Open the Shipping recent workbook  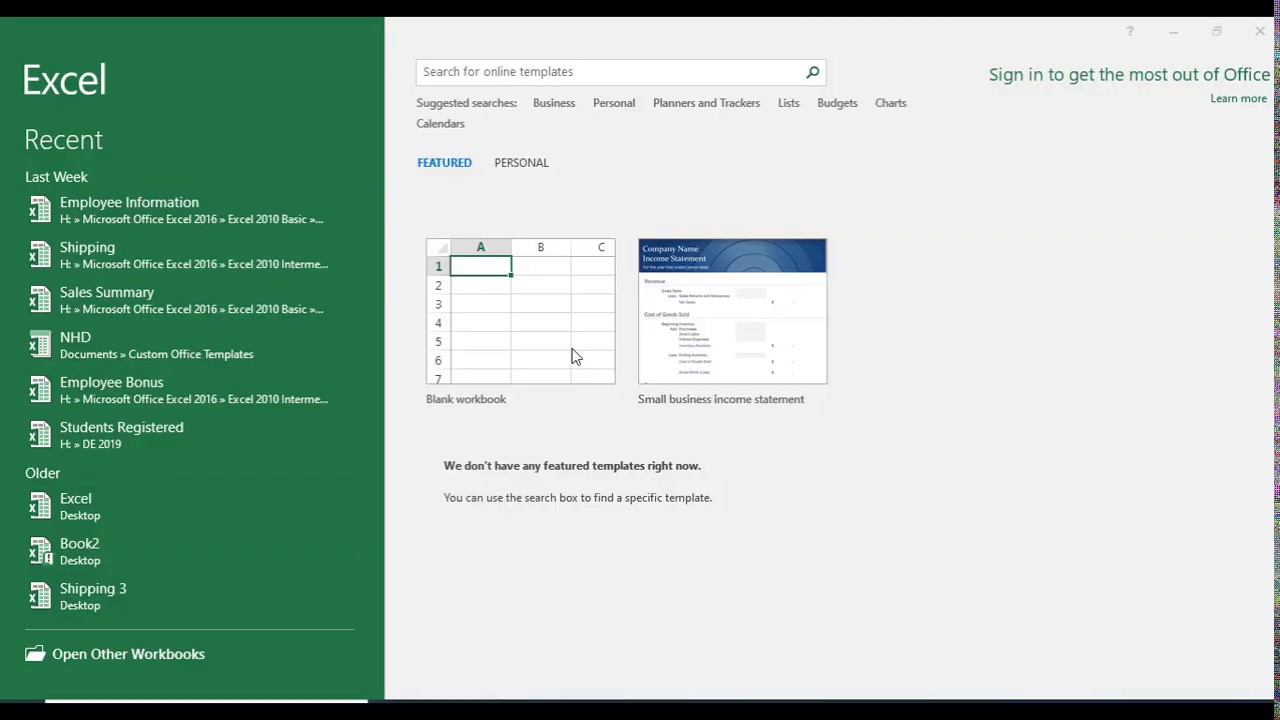pyautogui.click(x=190, y=255)
